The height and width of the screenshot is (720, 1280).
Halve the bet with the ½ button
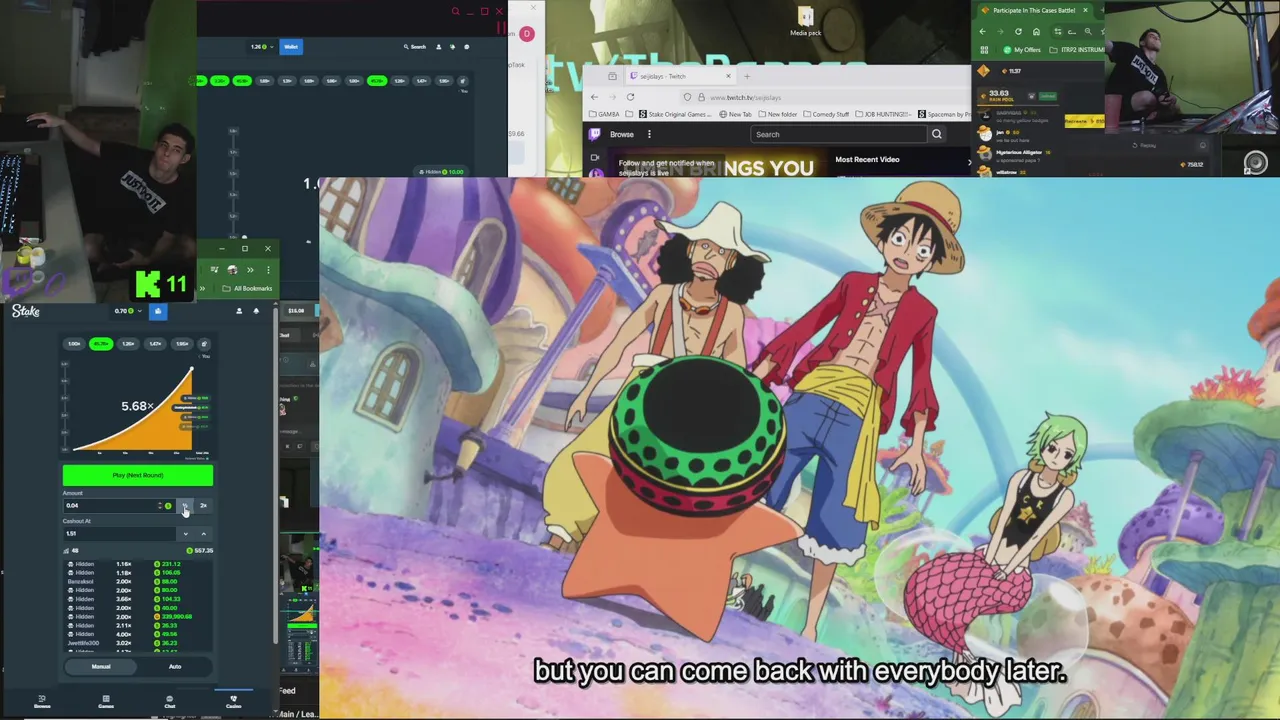(x=185, y=506)
